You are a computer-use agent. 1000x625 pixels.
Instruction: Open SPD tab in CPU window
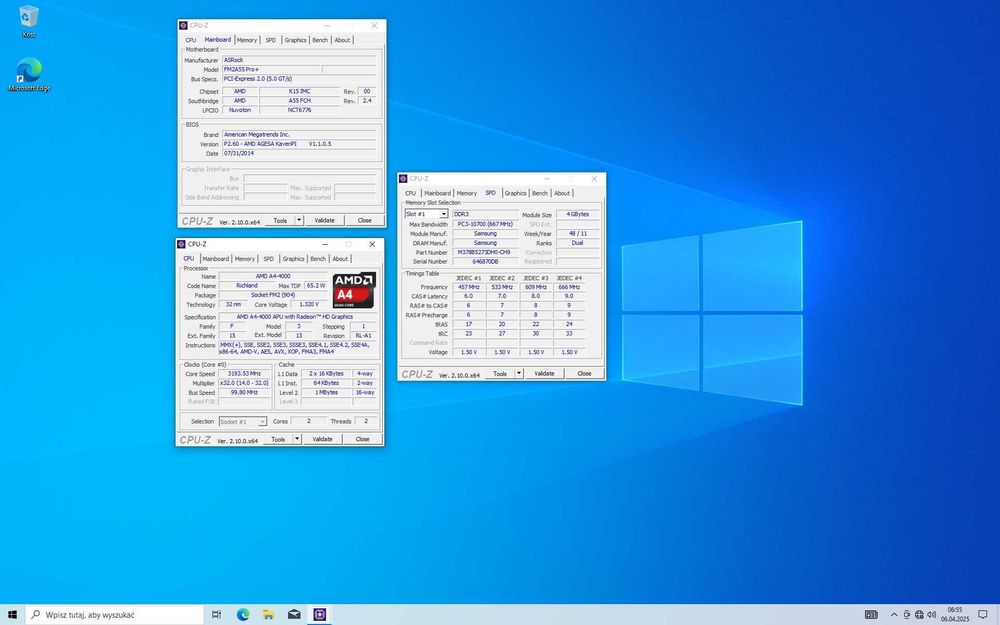268,259
